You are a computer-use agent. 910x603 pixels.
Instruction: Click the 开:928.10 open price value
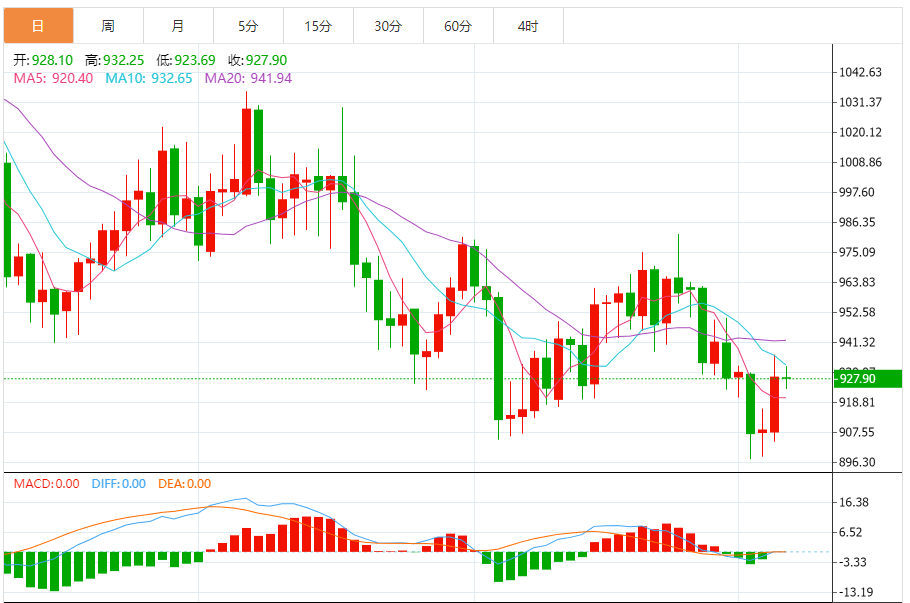44,60
